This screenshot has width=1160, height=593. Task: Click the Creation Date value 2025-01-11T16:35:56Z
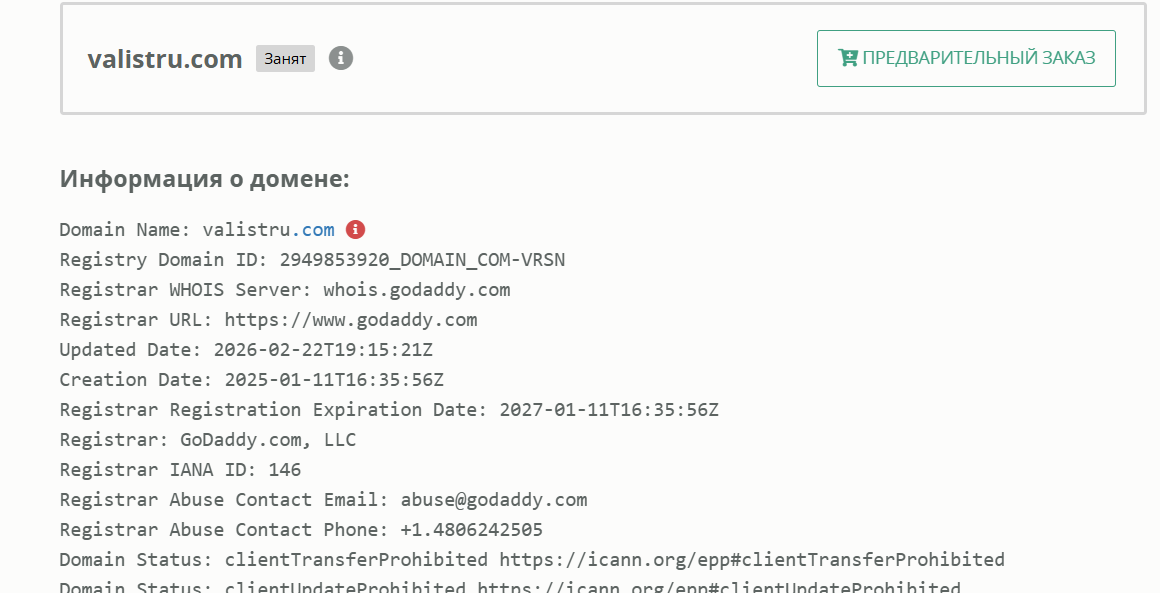(334, 380)
